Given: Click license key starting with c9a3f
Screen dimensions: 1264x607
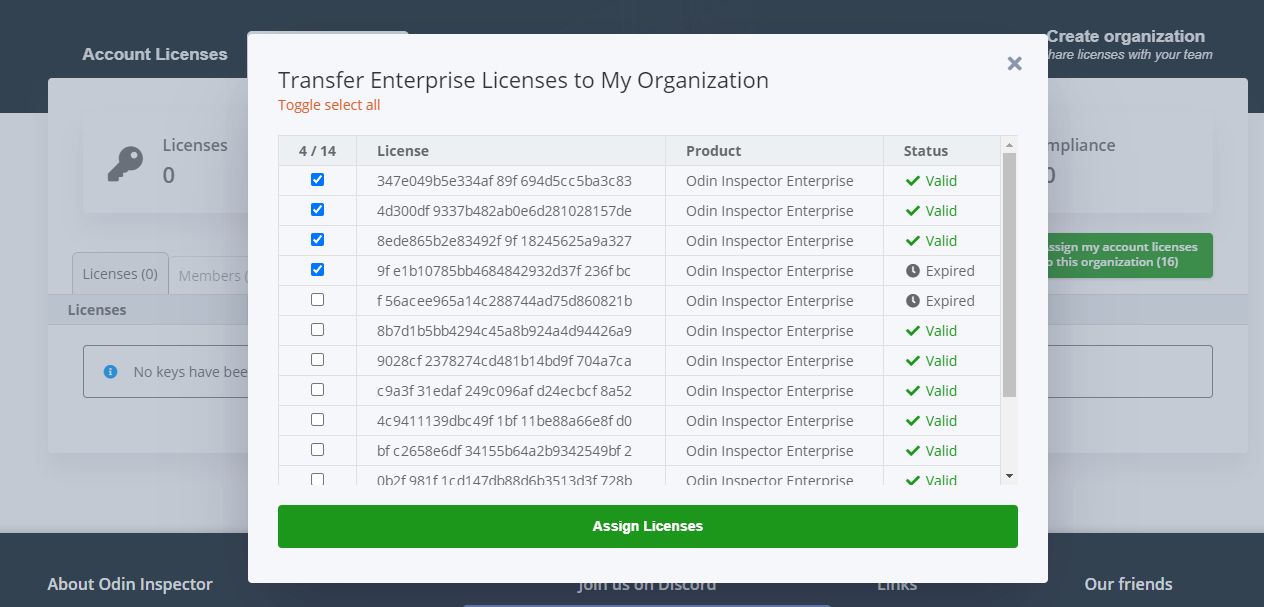Looking at the screenshot, I should click(504, 391).
